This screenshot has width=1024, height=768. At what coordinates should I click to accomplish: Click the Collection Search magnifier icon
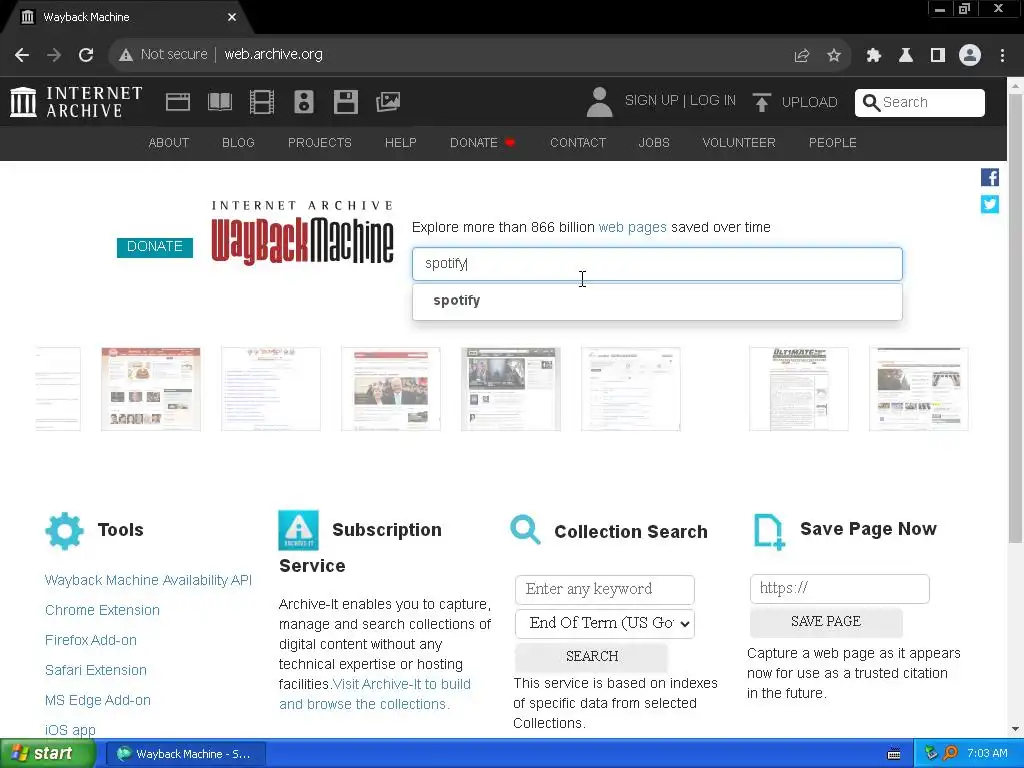click(x=525, y=530)
